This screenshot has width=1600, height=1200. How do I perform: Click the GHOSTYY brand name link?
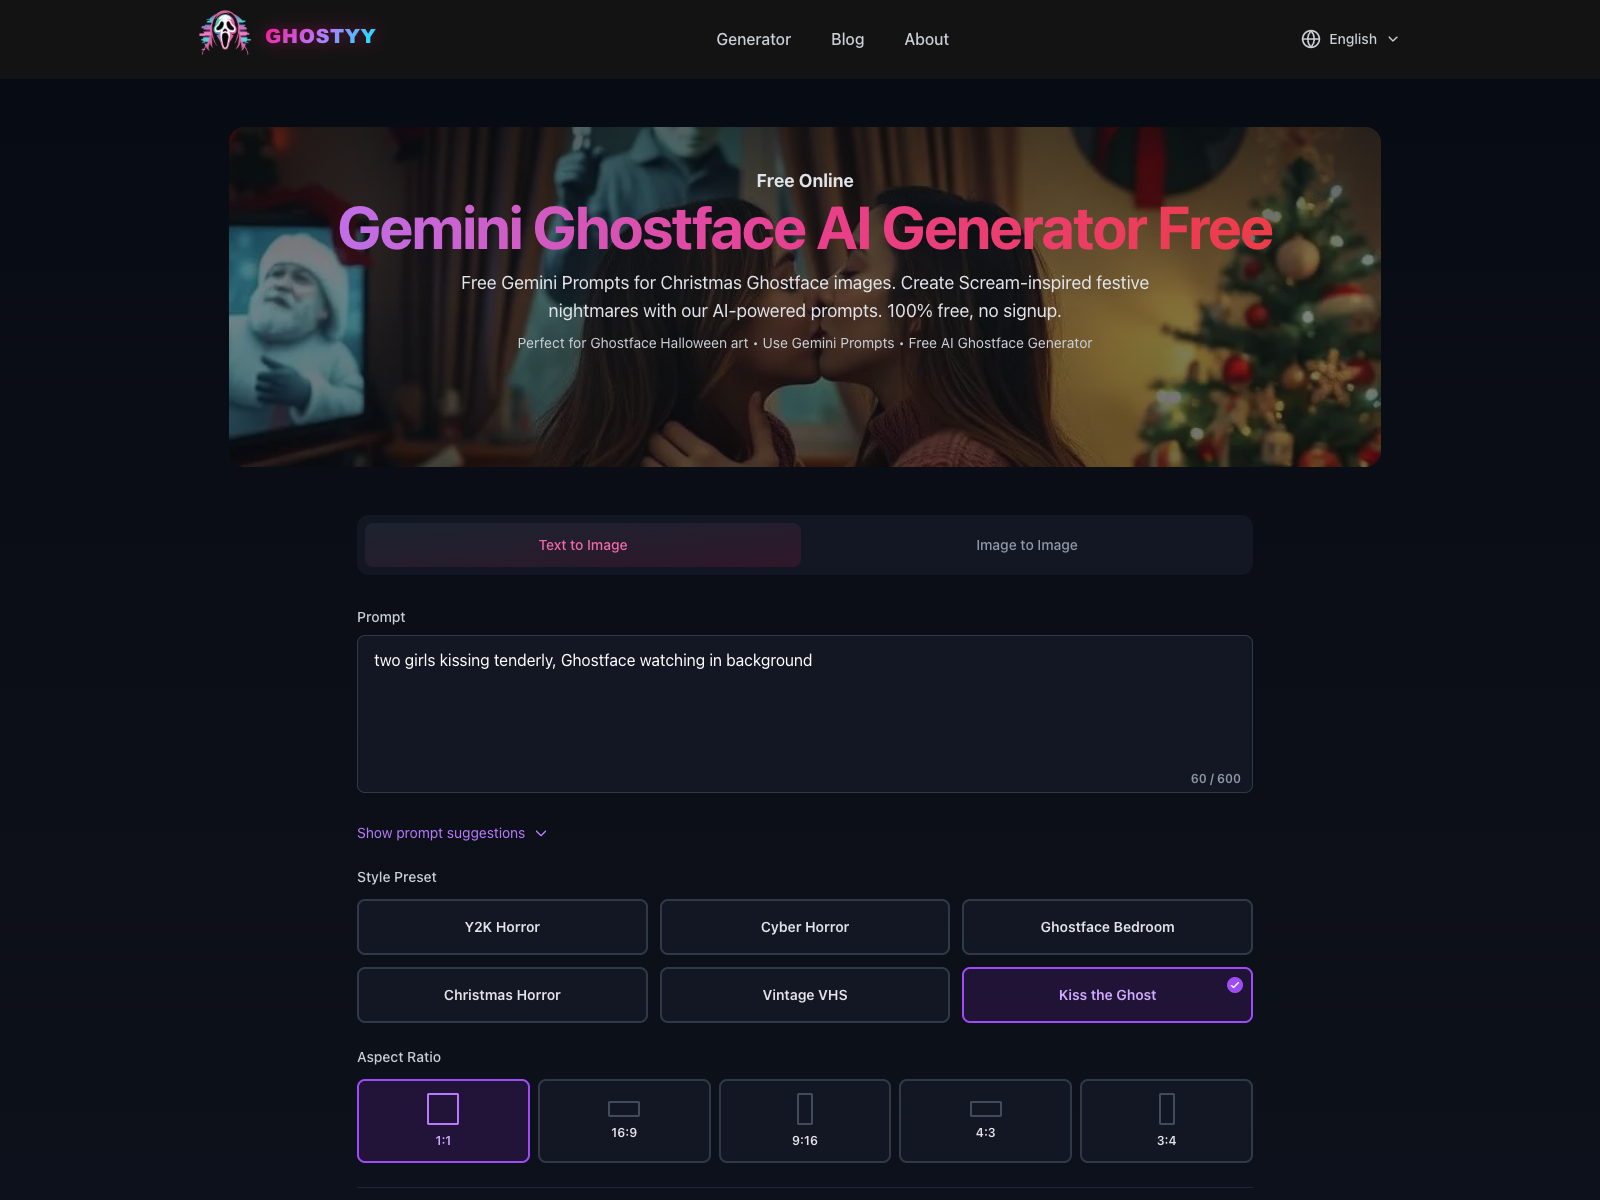tap(320, 36)
